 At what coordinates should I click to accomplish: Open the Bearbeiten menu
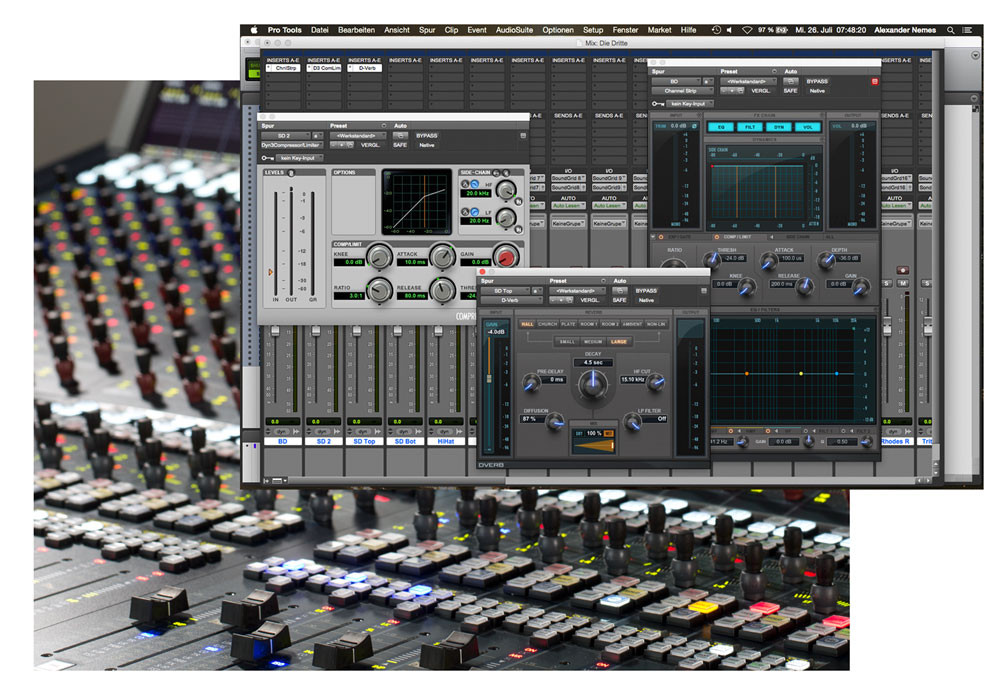[356, 30]
